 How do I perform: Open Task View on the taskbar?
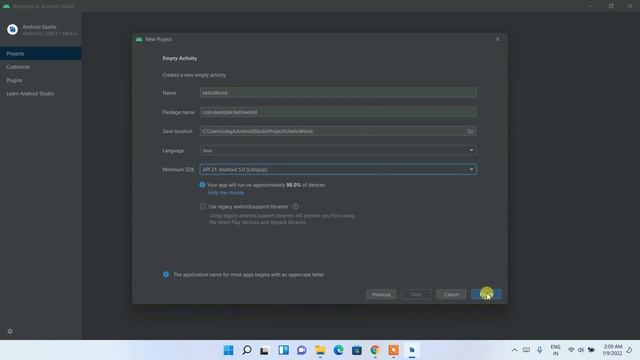(x=264, y=350)
